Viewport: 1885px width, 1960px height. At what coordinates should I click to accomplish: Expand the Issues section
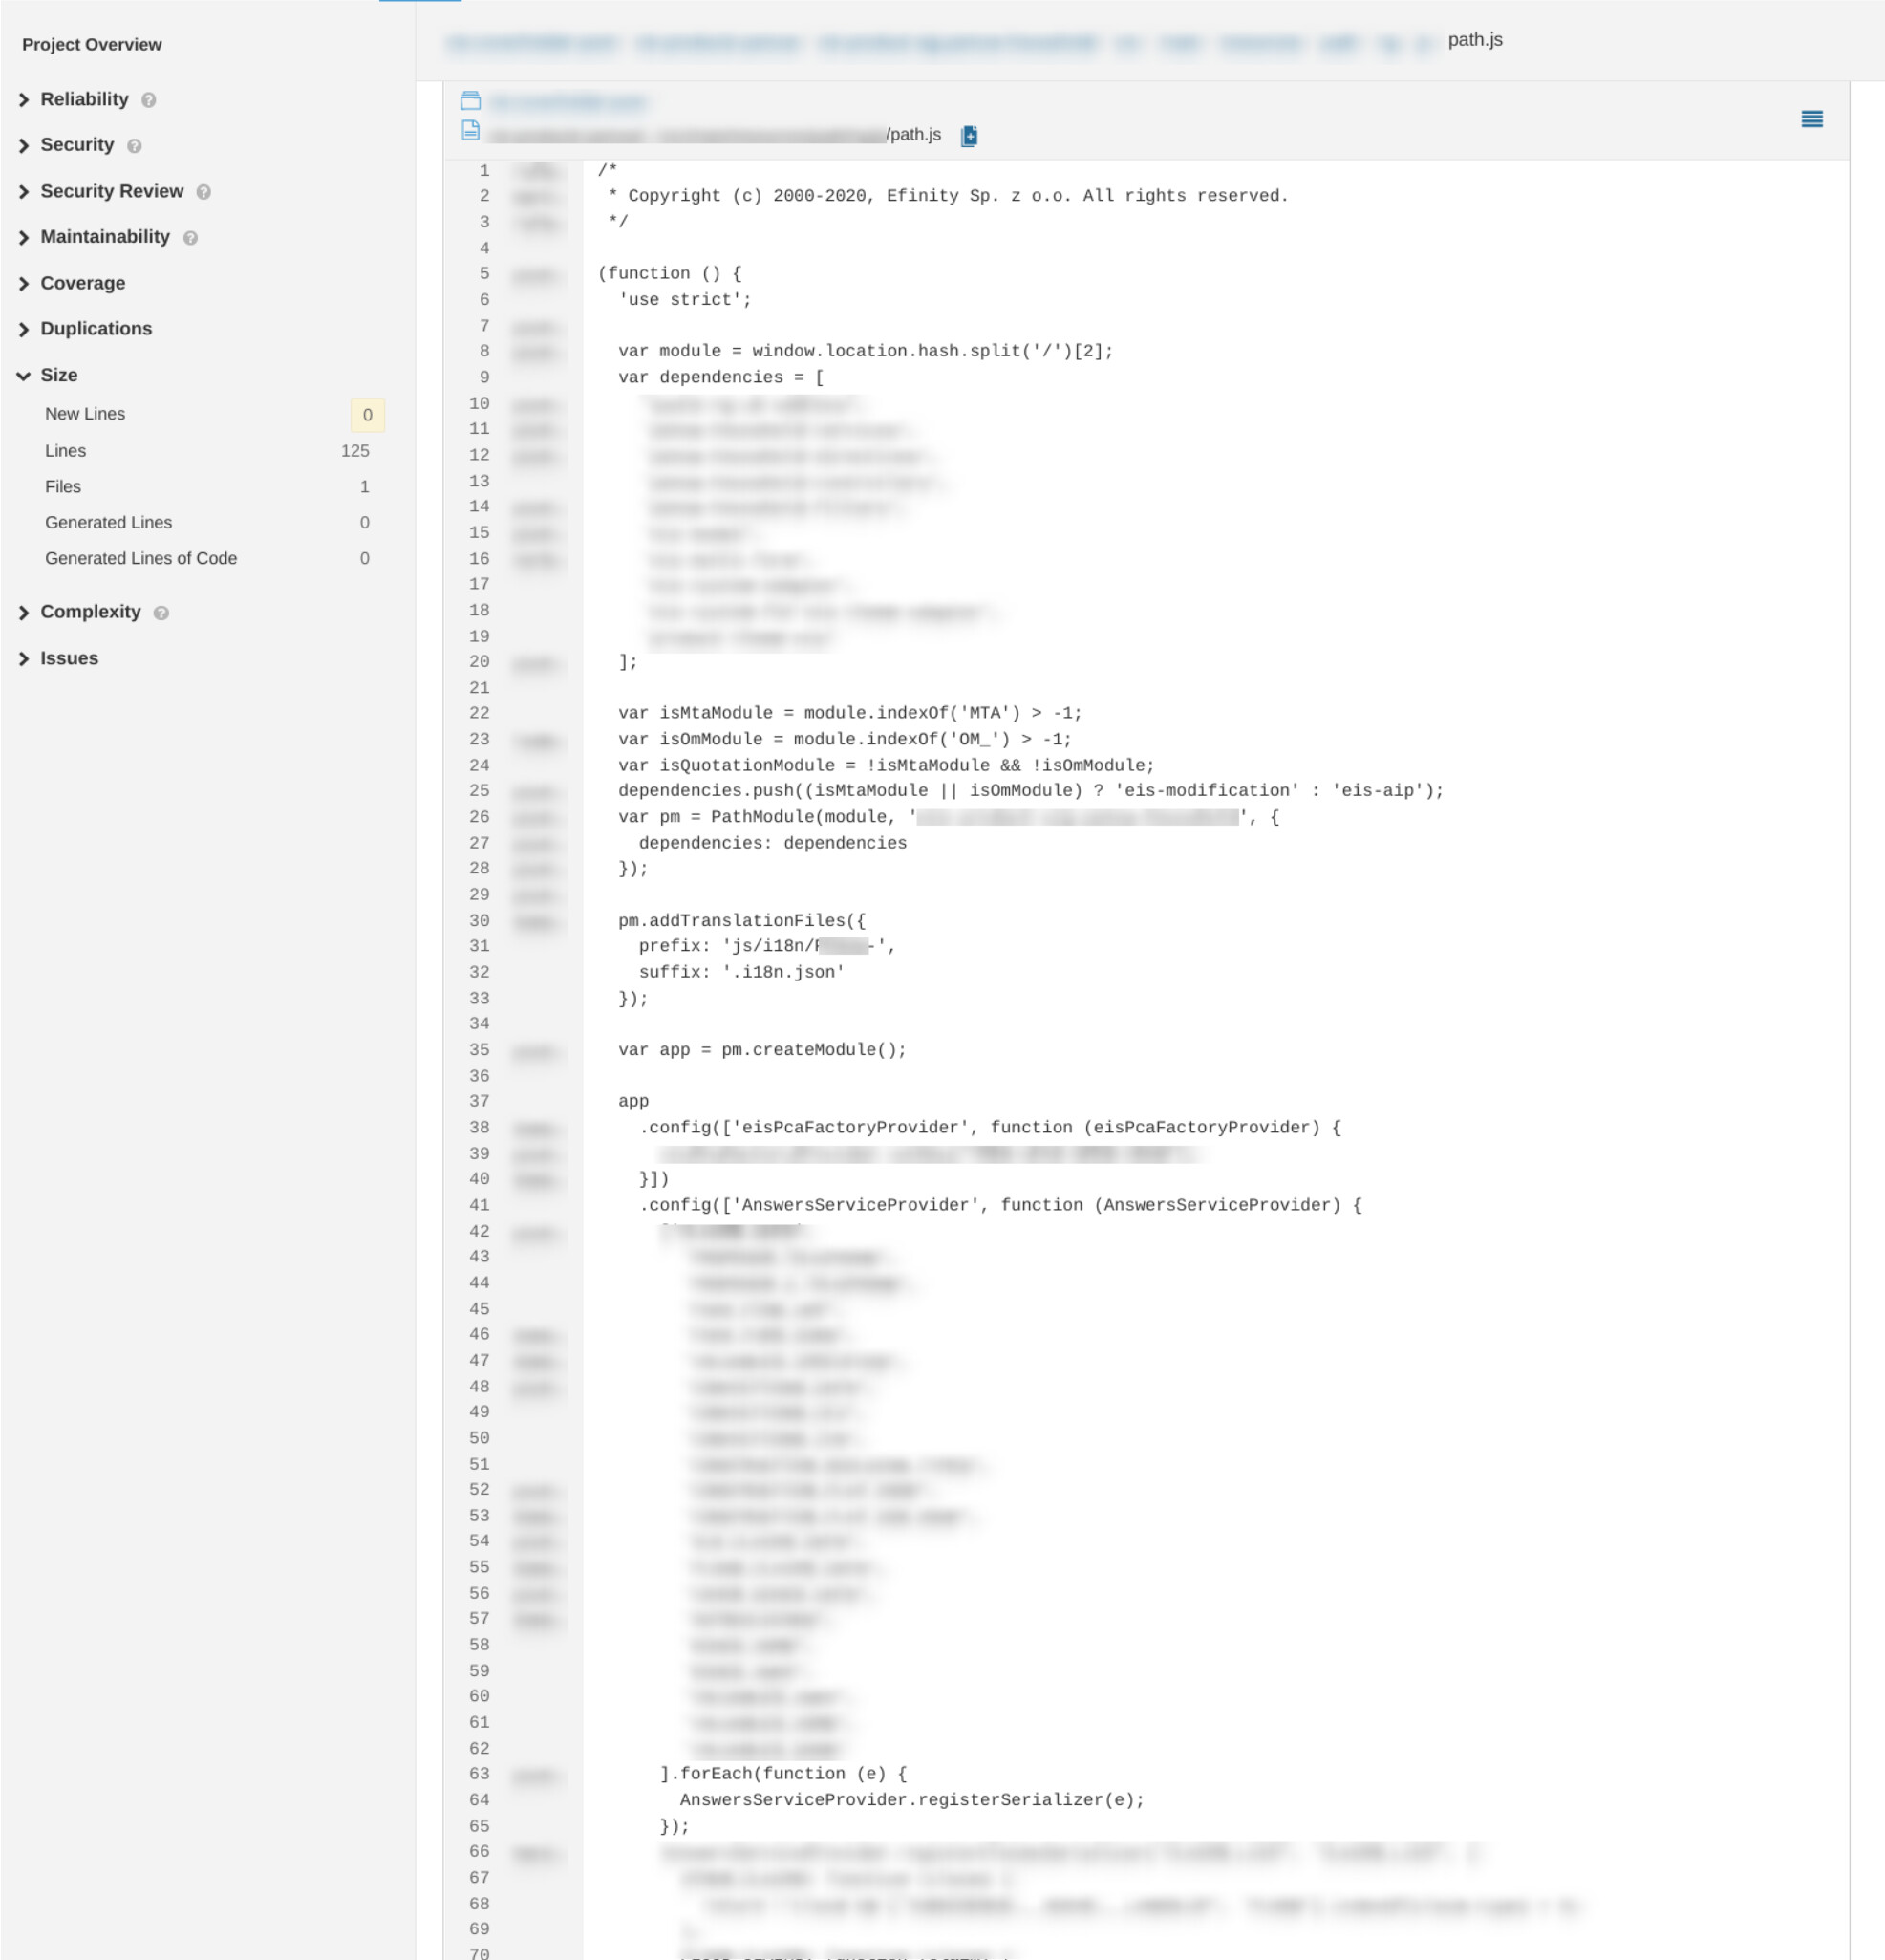pyautogui.click(x=69, y=659)
